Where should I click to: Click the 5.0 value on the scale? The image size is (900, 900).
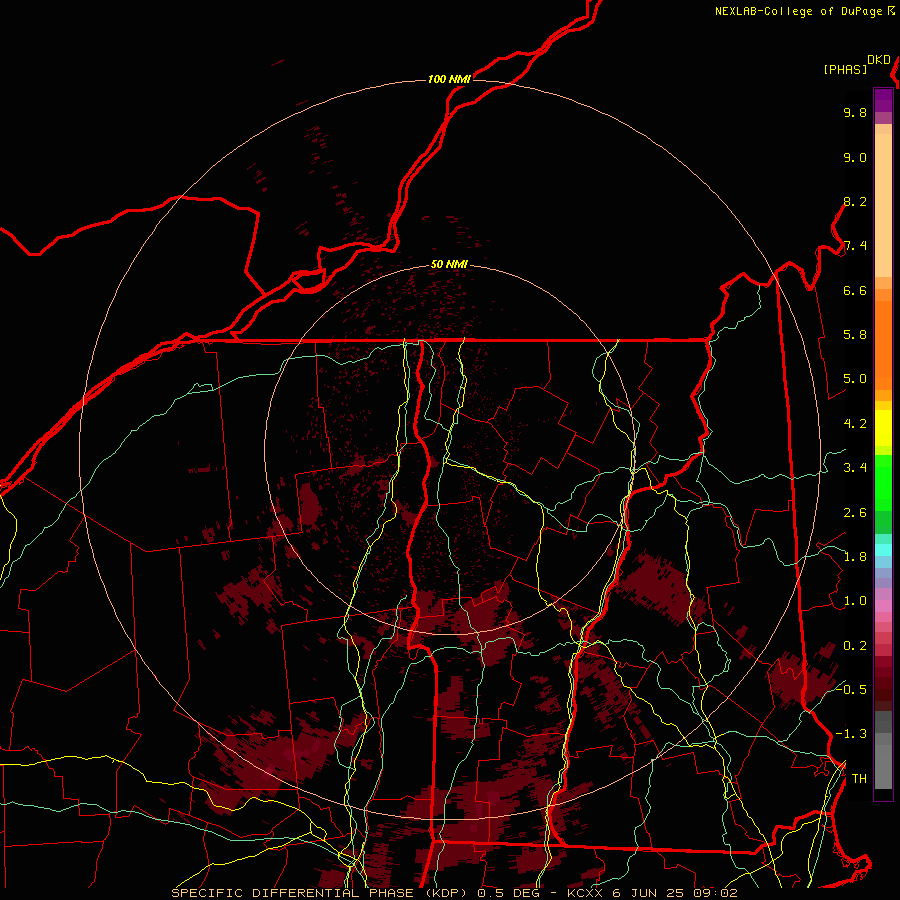(x=855, y=379)
